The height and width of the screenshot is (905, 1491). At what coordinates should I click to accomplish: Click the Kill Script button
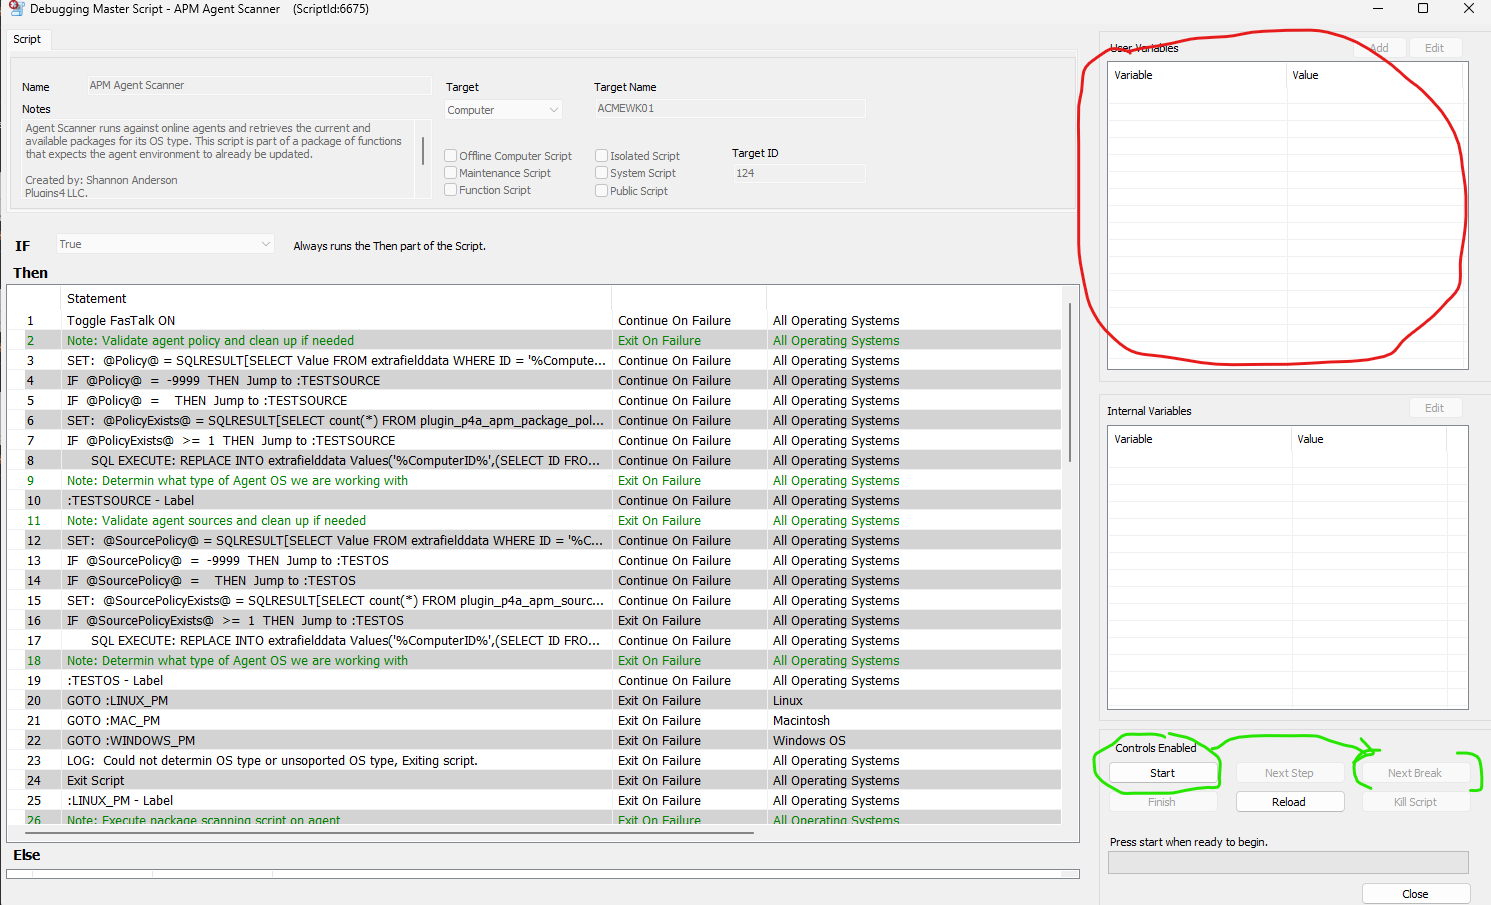[1415, 802]
